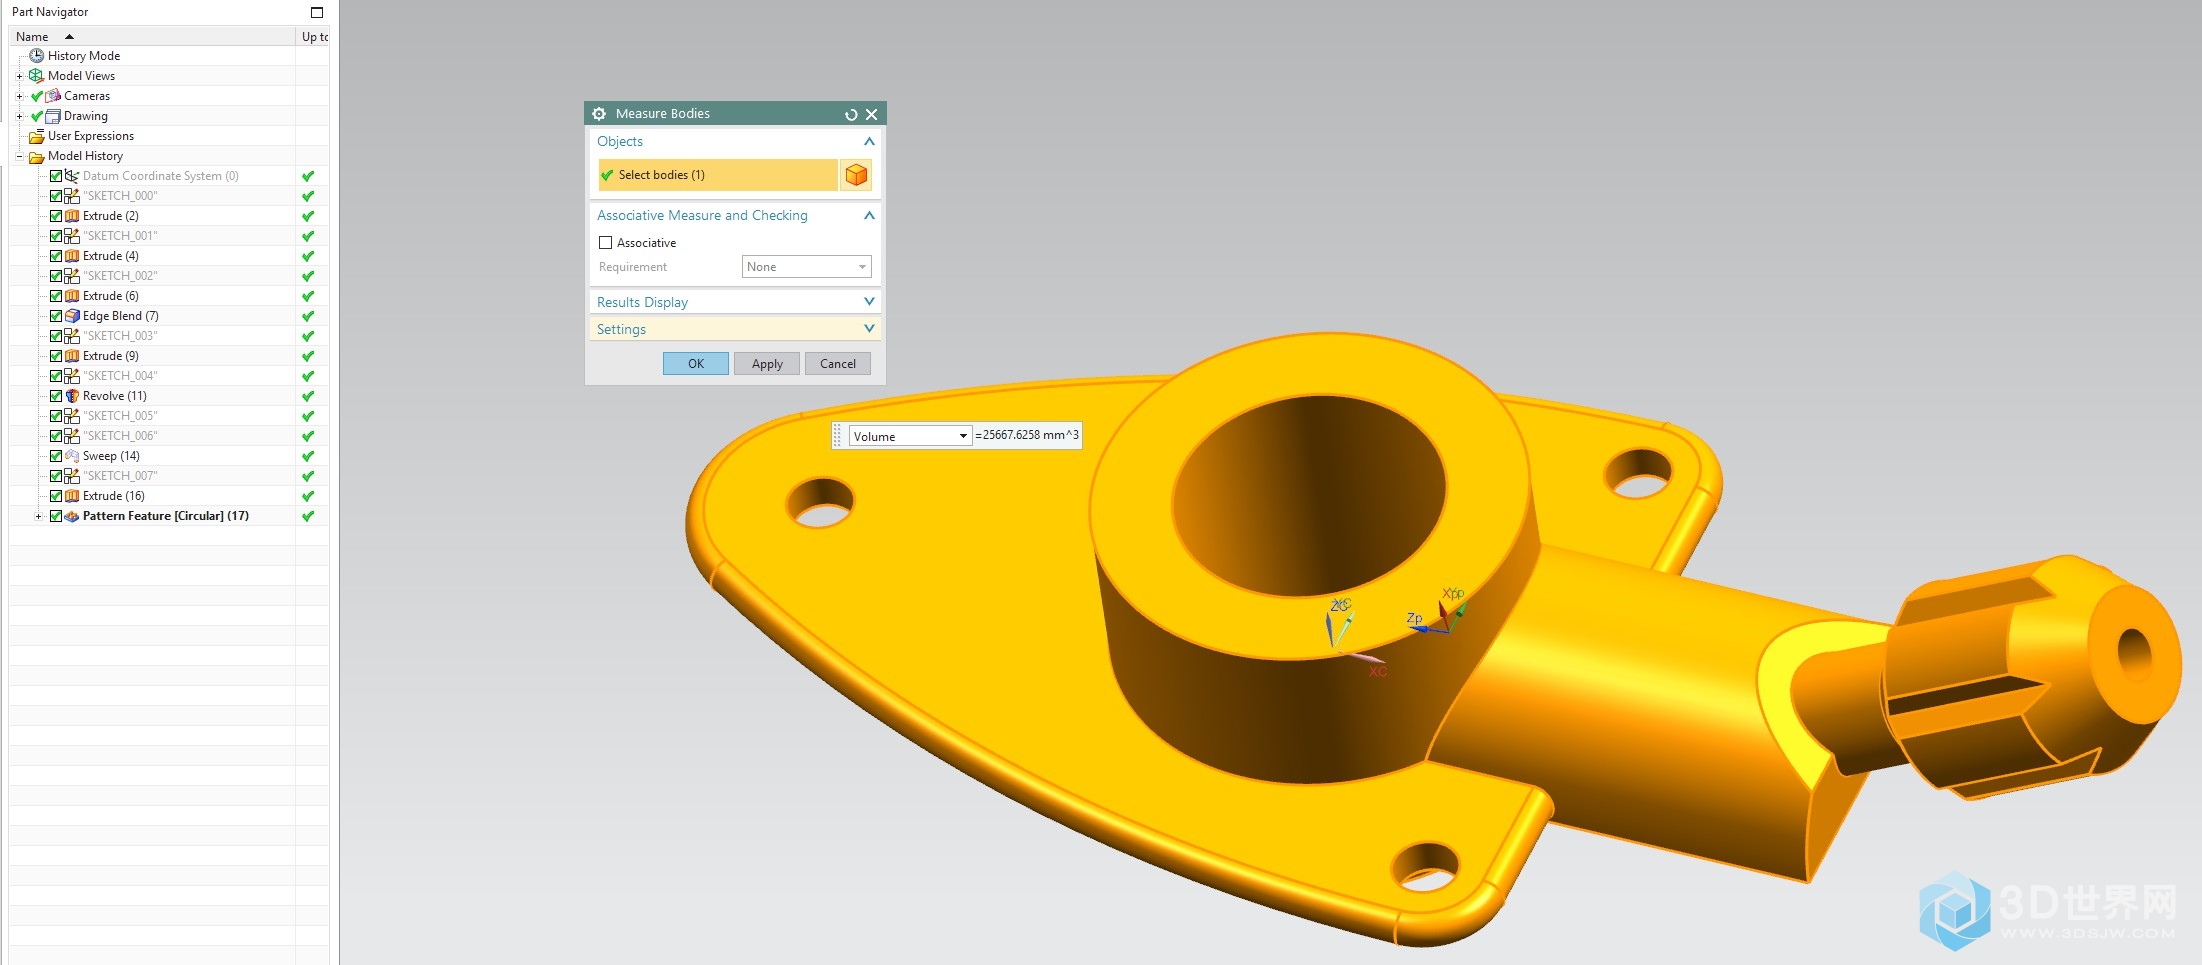Image resolution: width=2202 pixels, height=965 pixels.
Task: Uncheck the Extrude (2) checkbox
Action: 56,216
